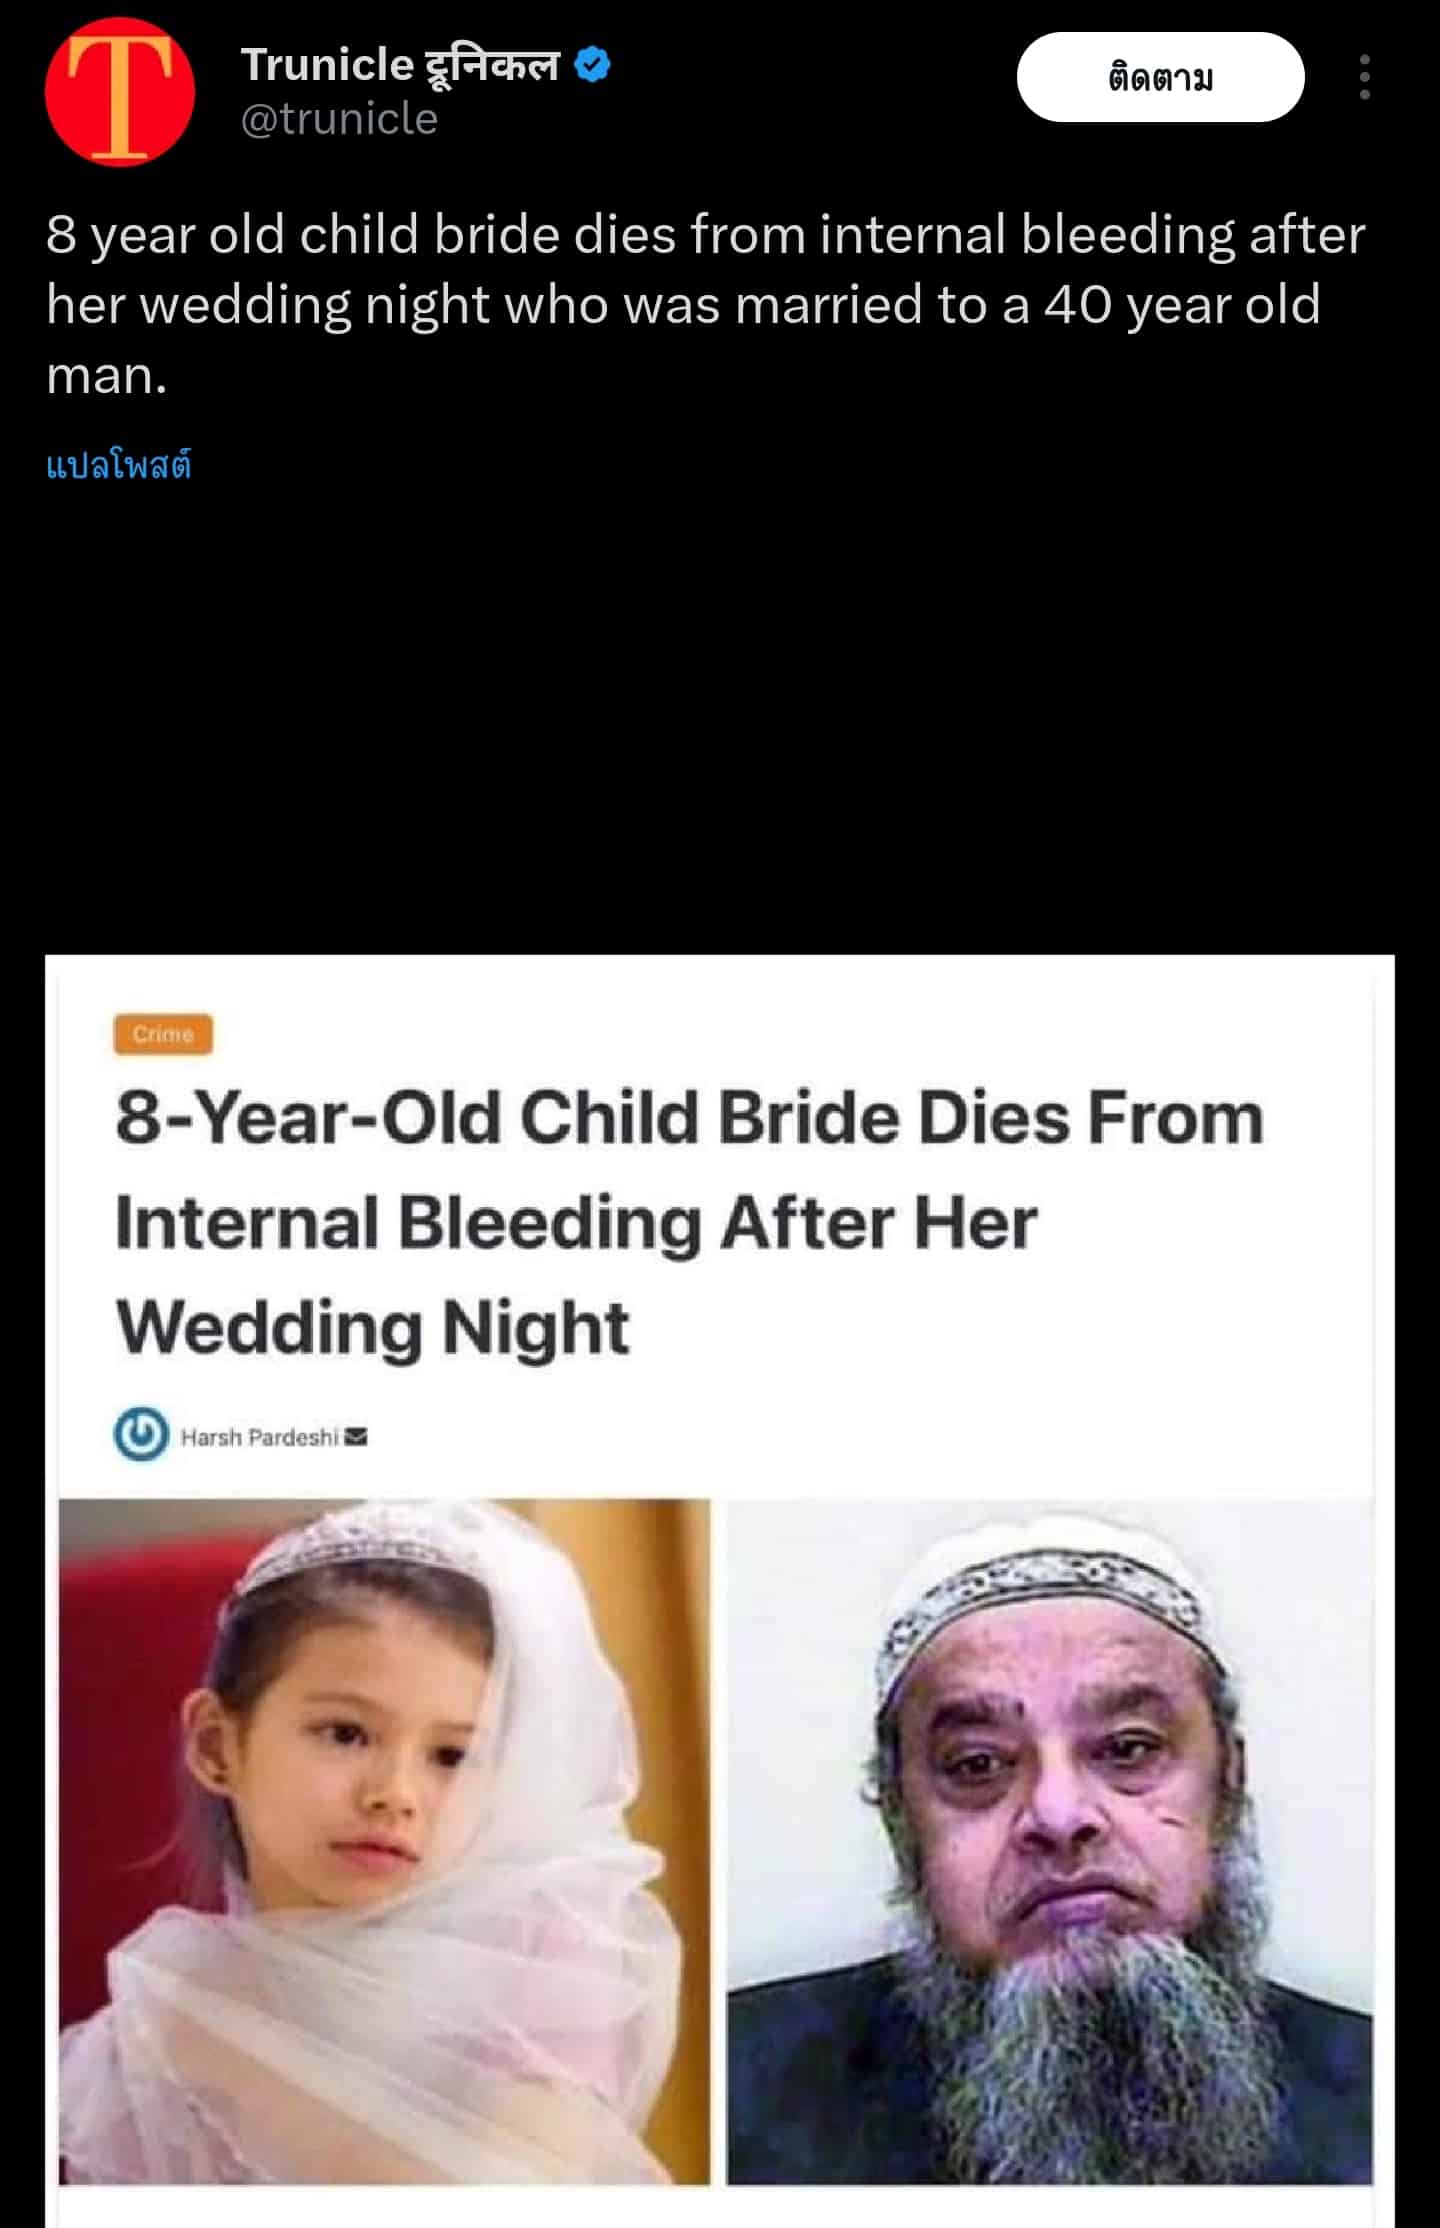Tap the blue verified badge
Screen dimensions: 1440x2228
tap(593, 65)
